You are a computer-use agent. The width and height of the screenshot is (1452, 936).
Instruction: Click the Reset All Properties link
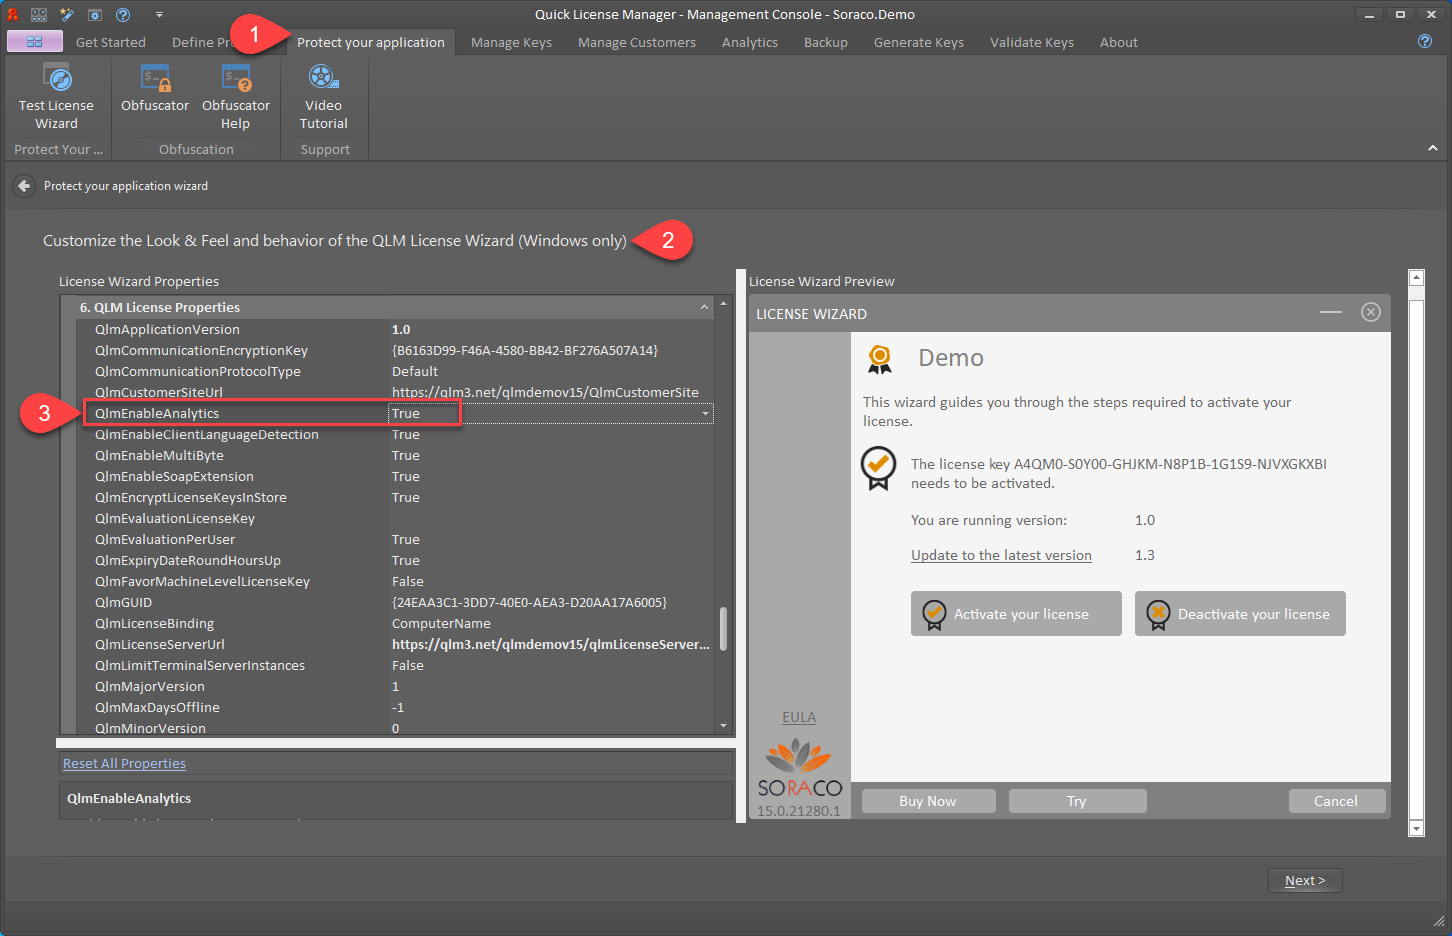point(124,763)
